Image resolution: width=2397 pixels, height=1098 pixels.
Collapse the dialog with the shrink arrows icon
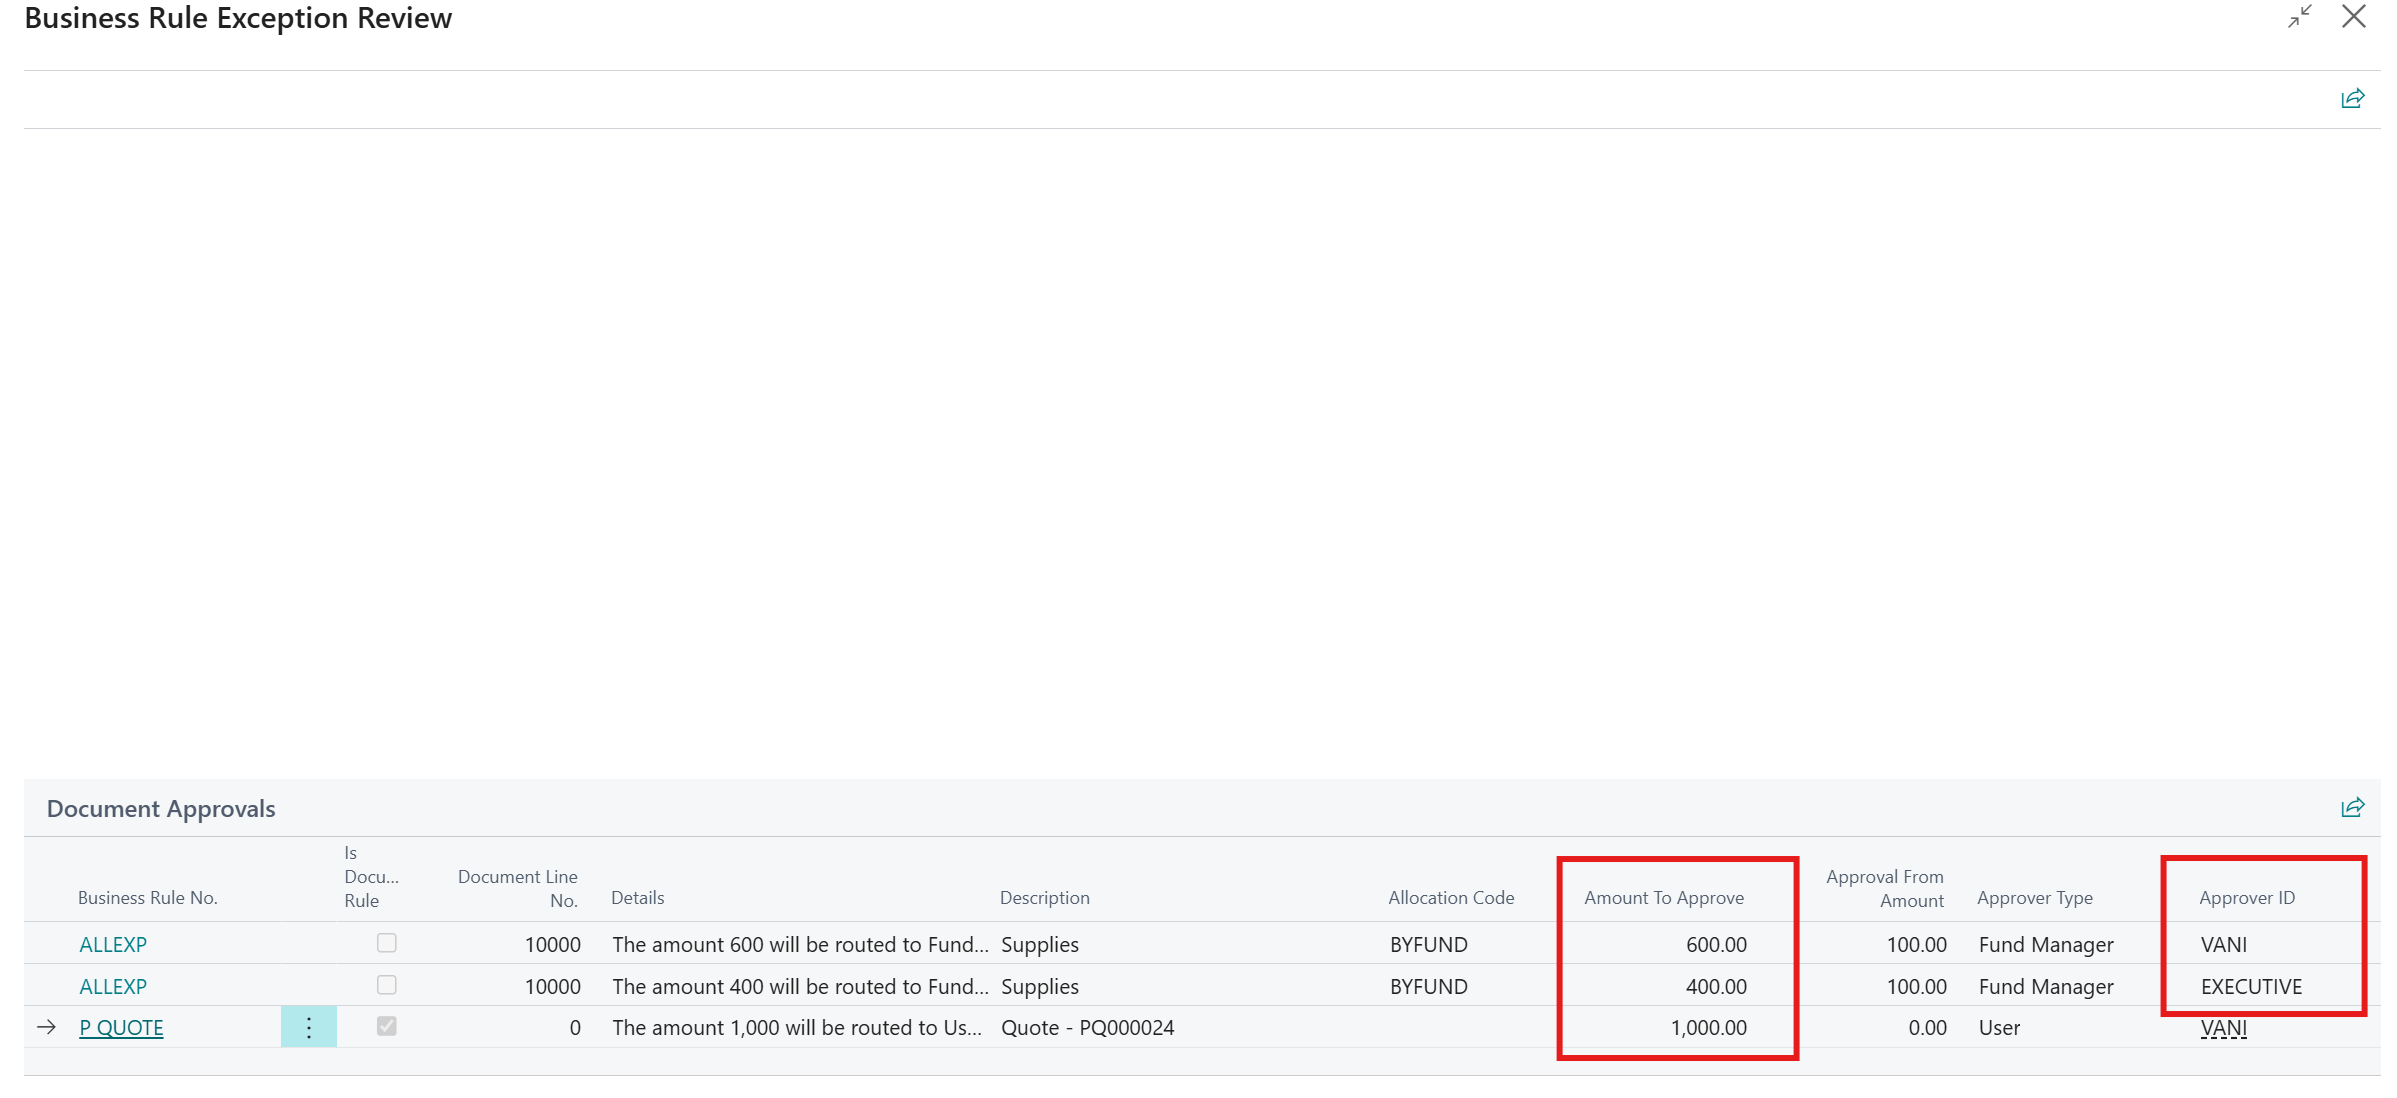(x=2299, y=17)
